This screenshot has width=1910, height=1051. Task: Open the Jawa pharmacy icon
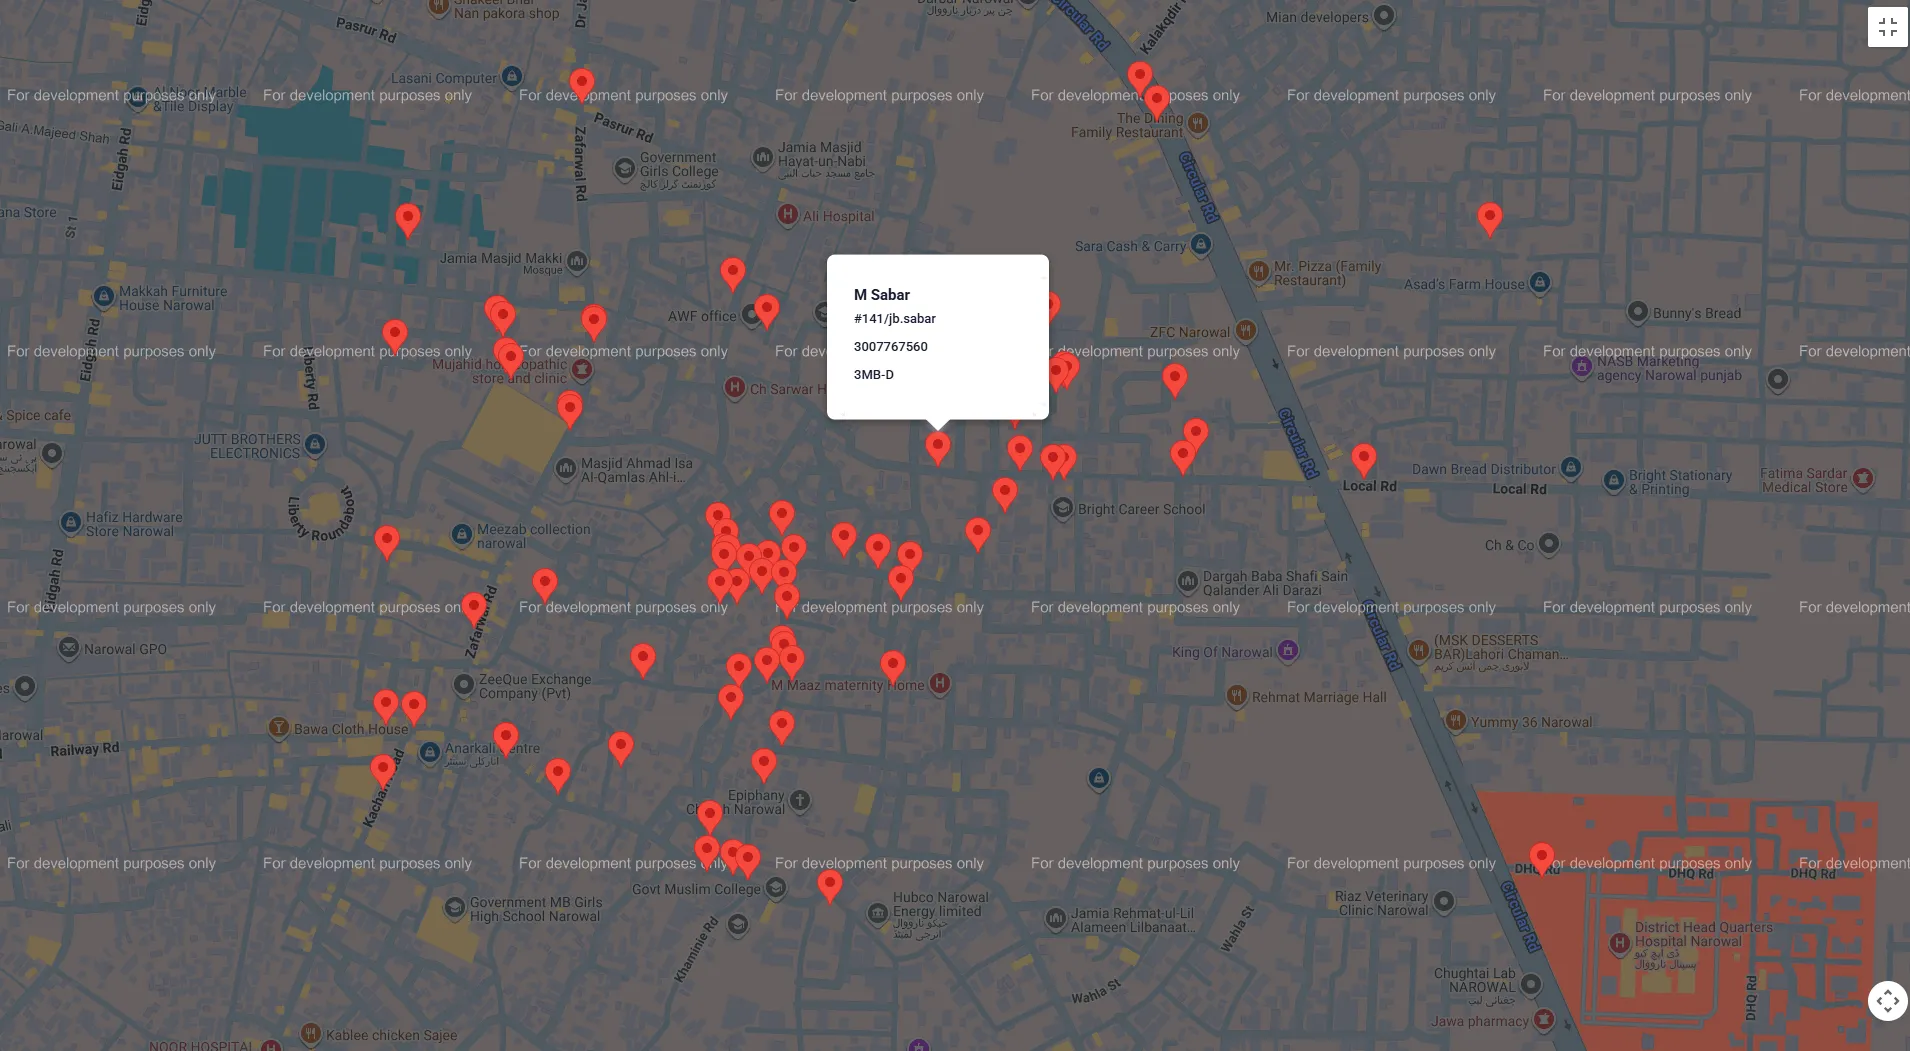pos(1544,1020)
